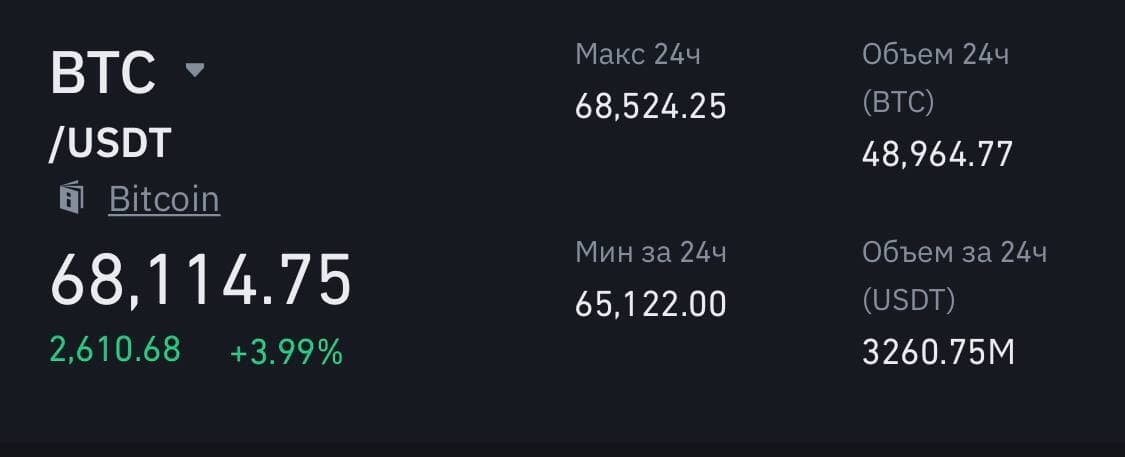
Task: Click the (USDT) volume unit label
Action: 908,300
